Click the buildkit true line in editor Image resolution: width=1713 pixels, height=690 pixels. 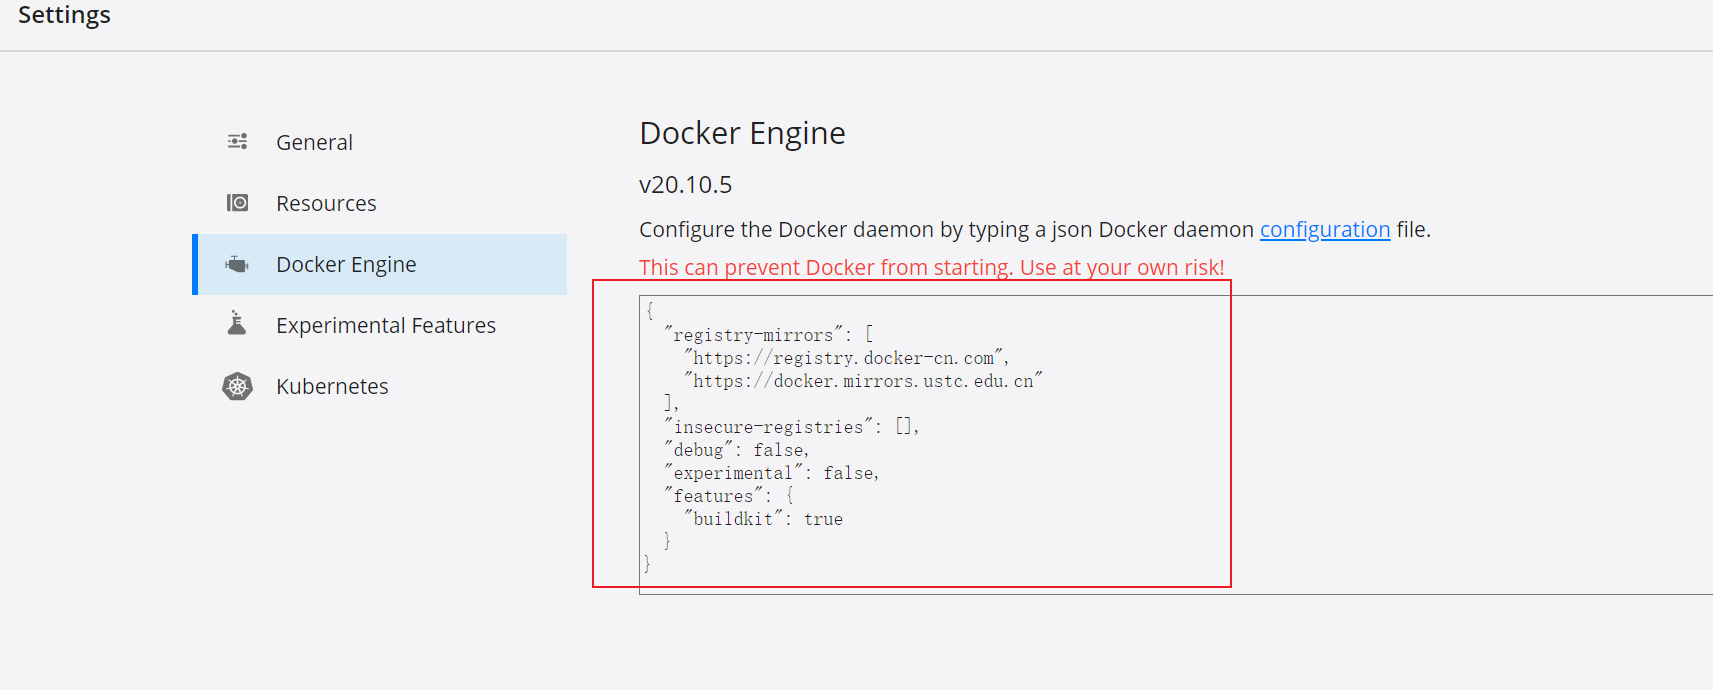764,519
